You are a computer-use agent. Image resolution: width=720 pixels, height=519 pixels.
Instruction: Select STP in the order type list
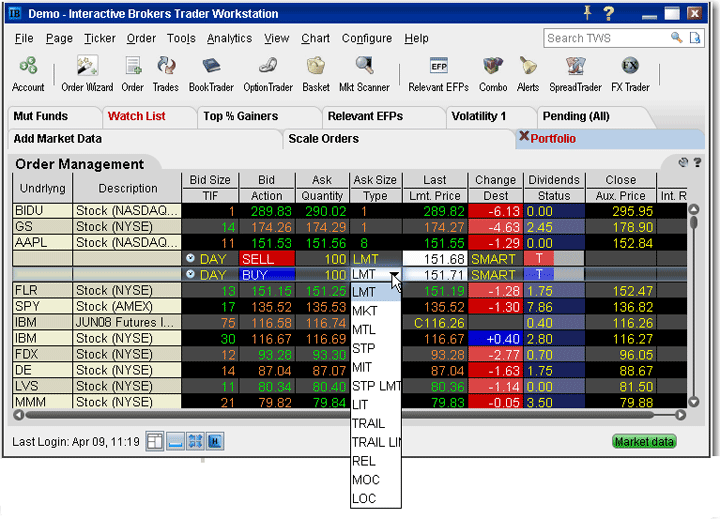point(376,349)
